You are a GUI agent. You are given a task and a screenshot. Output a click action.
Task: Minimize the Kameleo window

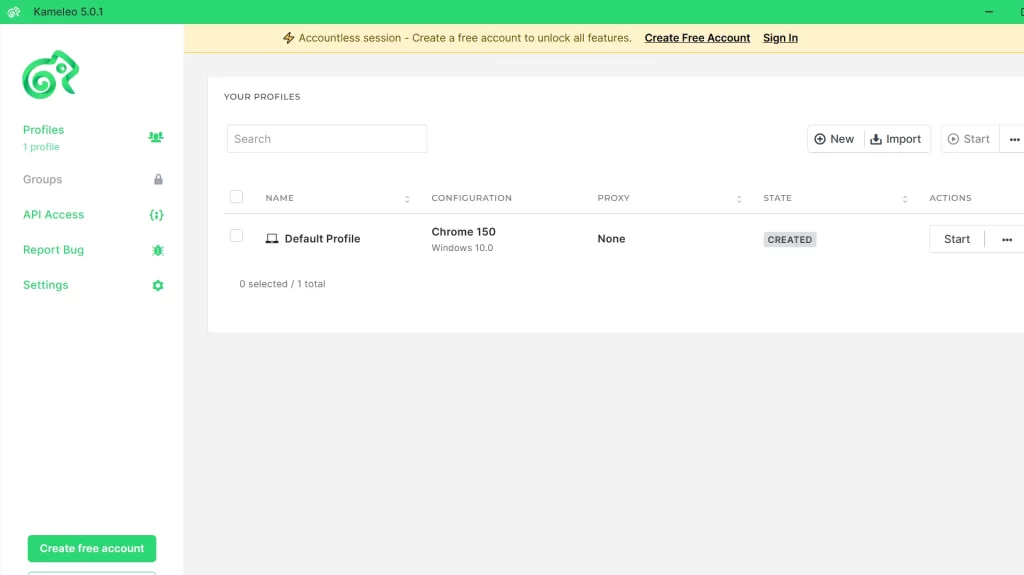[989, 12]
